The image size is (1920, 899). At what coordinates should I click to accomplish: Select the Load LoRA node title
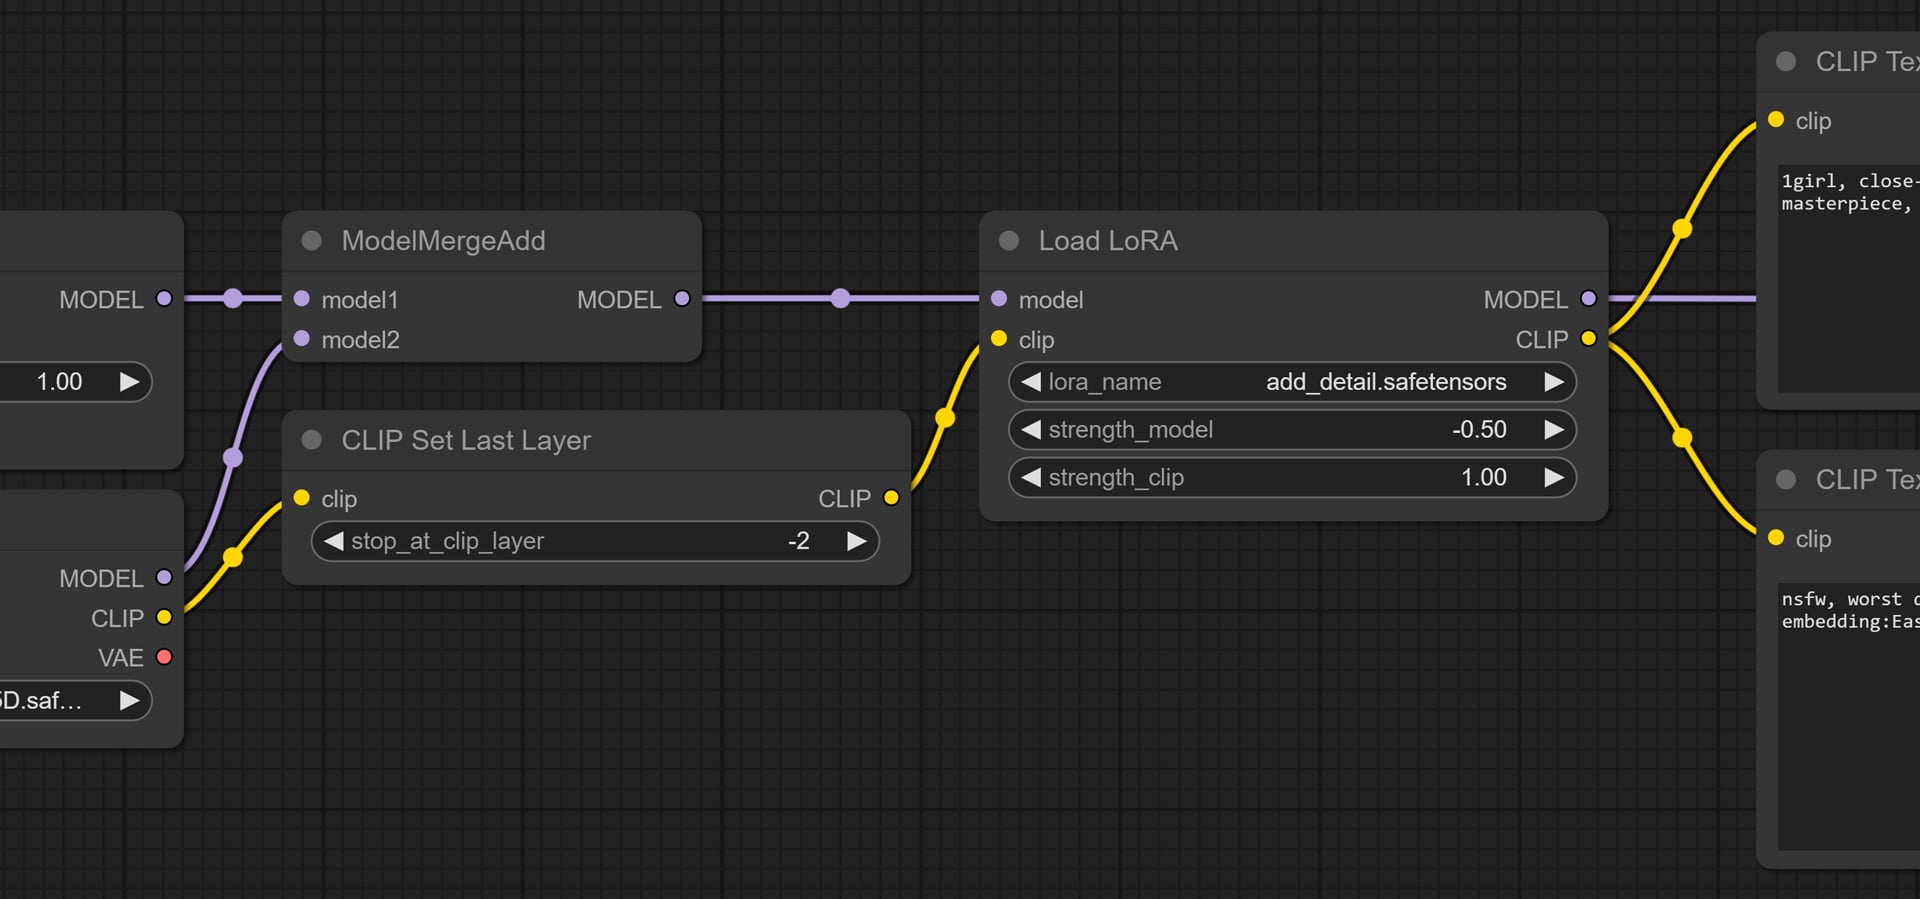click(x=1108, y=241)
